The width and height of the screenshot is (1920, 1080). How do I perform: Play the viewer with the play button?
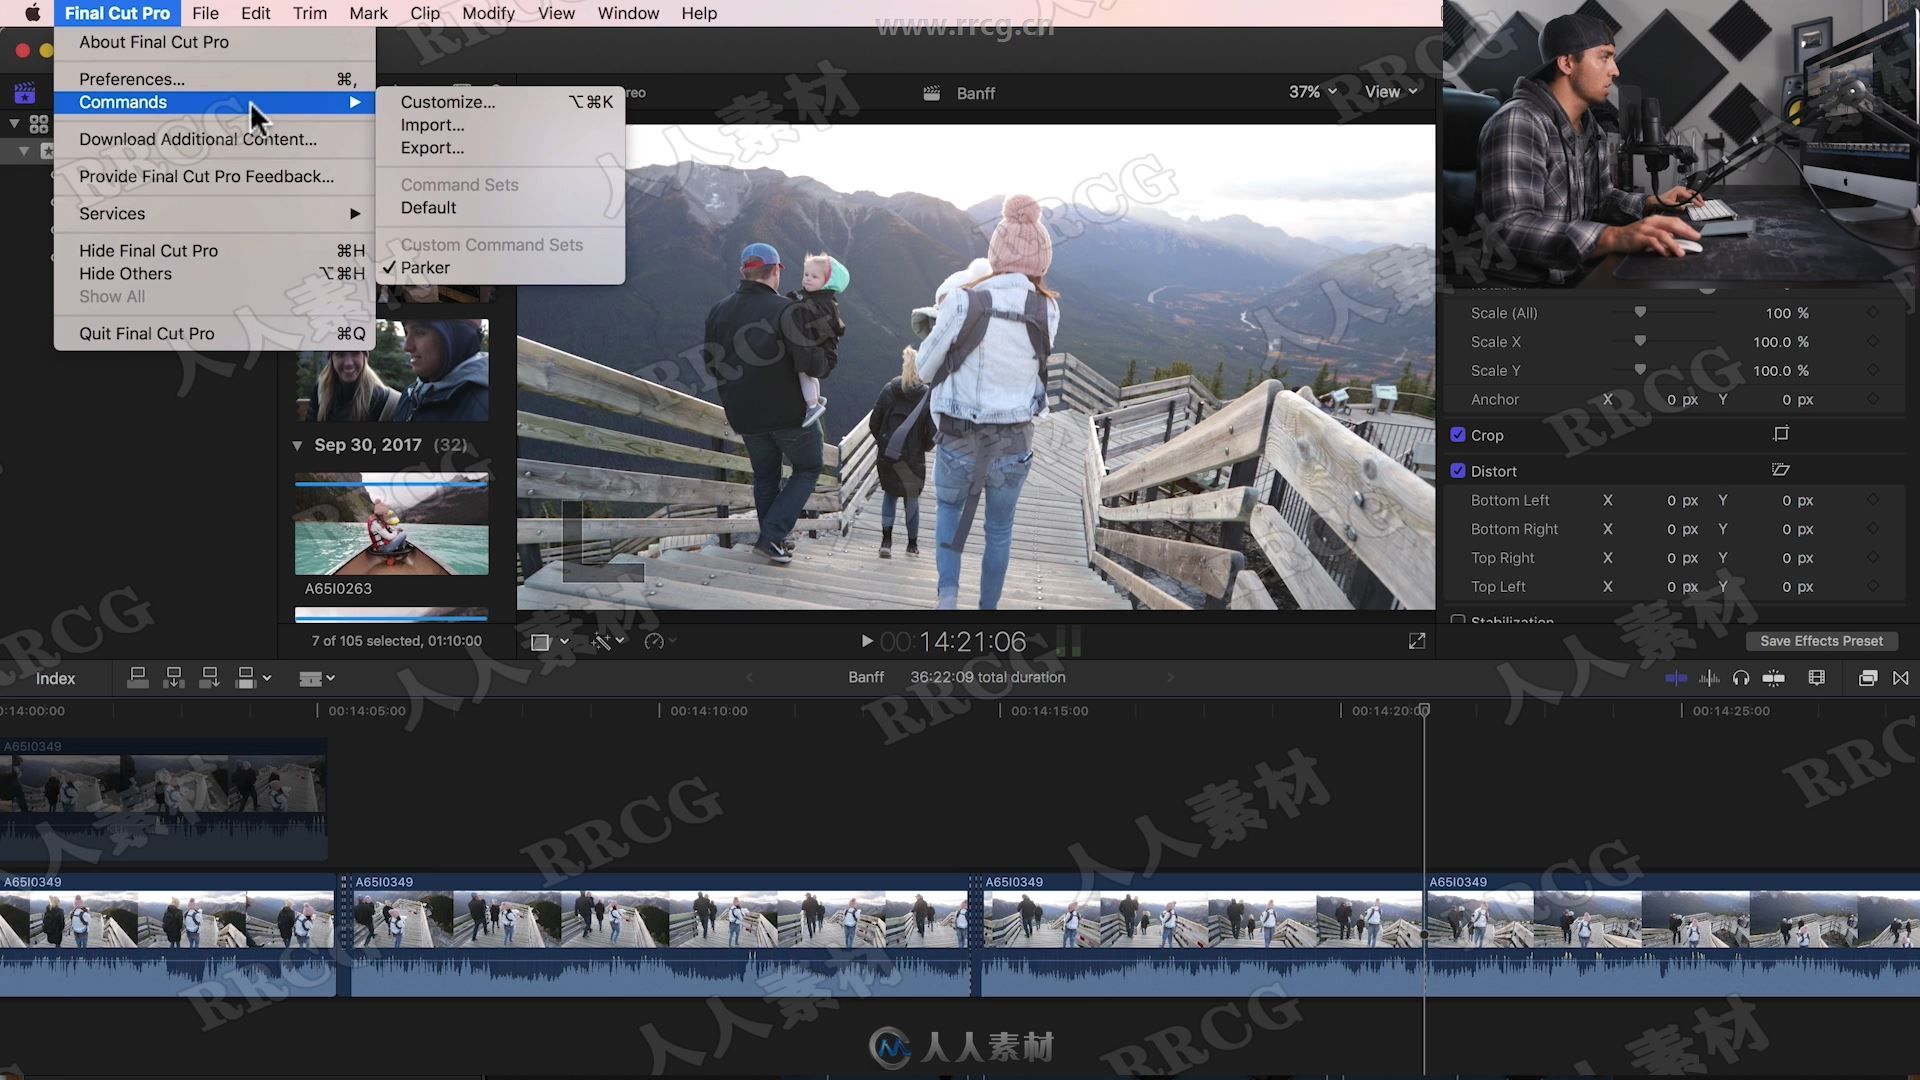coord(867,641)
